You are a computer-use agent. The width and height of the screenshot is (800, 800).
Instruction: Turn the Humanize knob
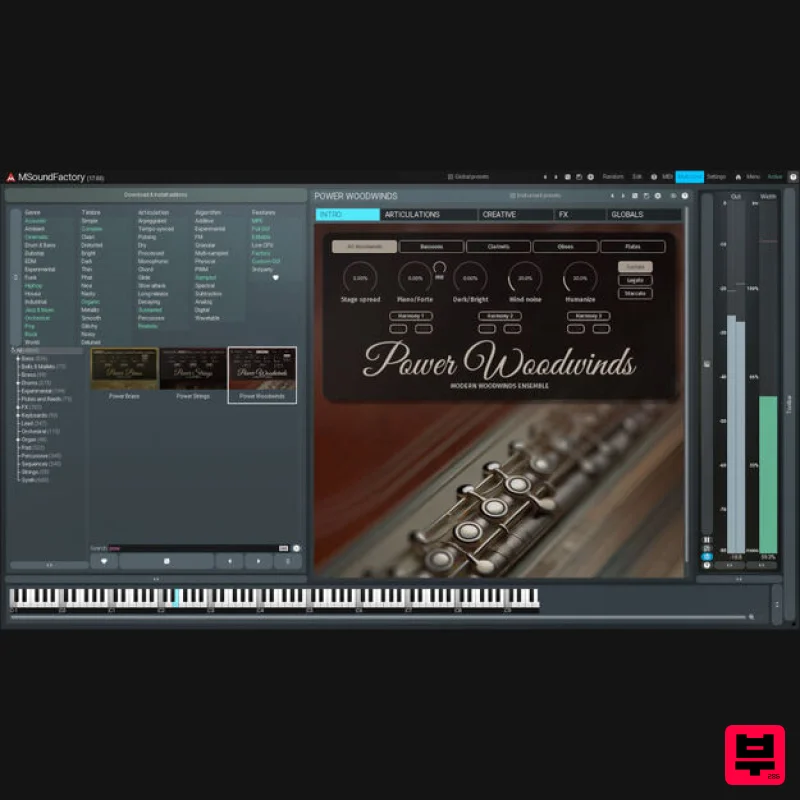click(578, 276)
